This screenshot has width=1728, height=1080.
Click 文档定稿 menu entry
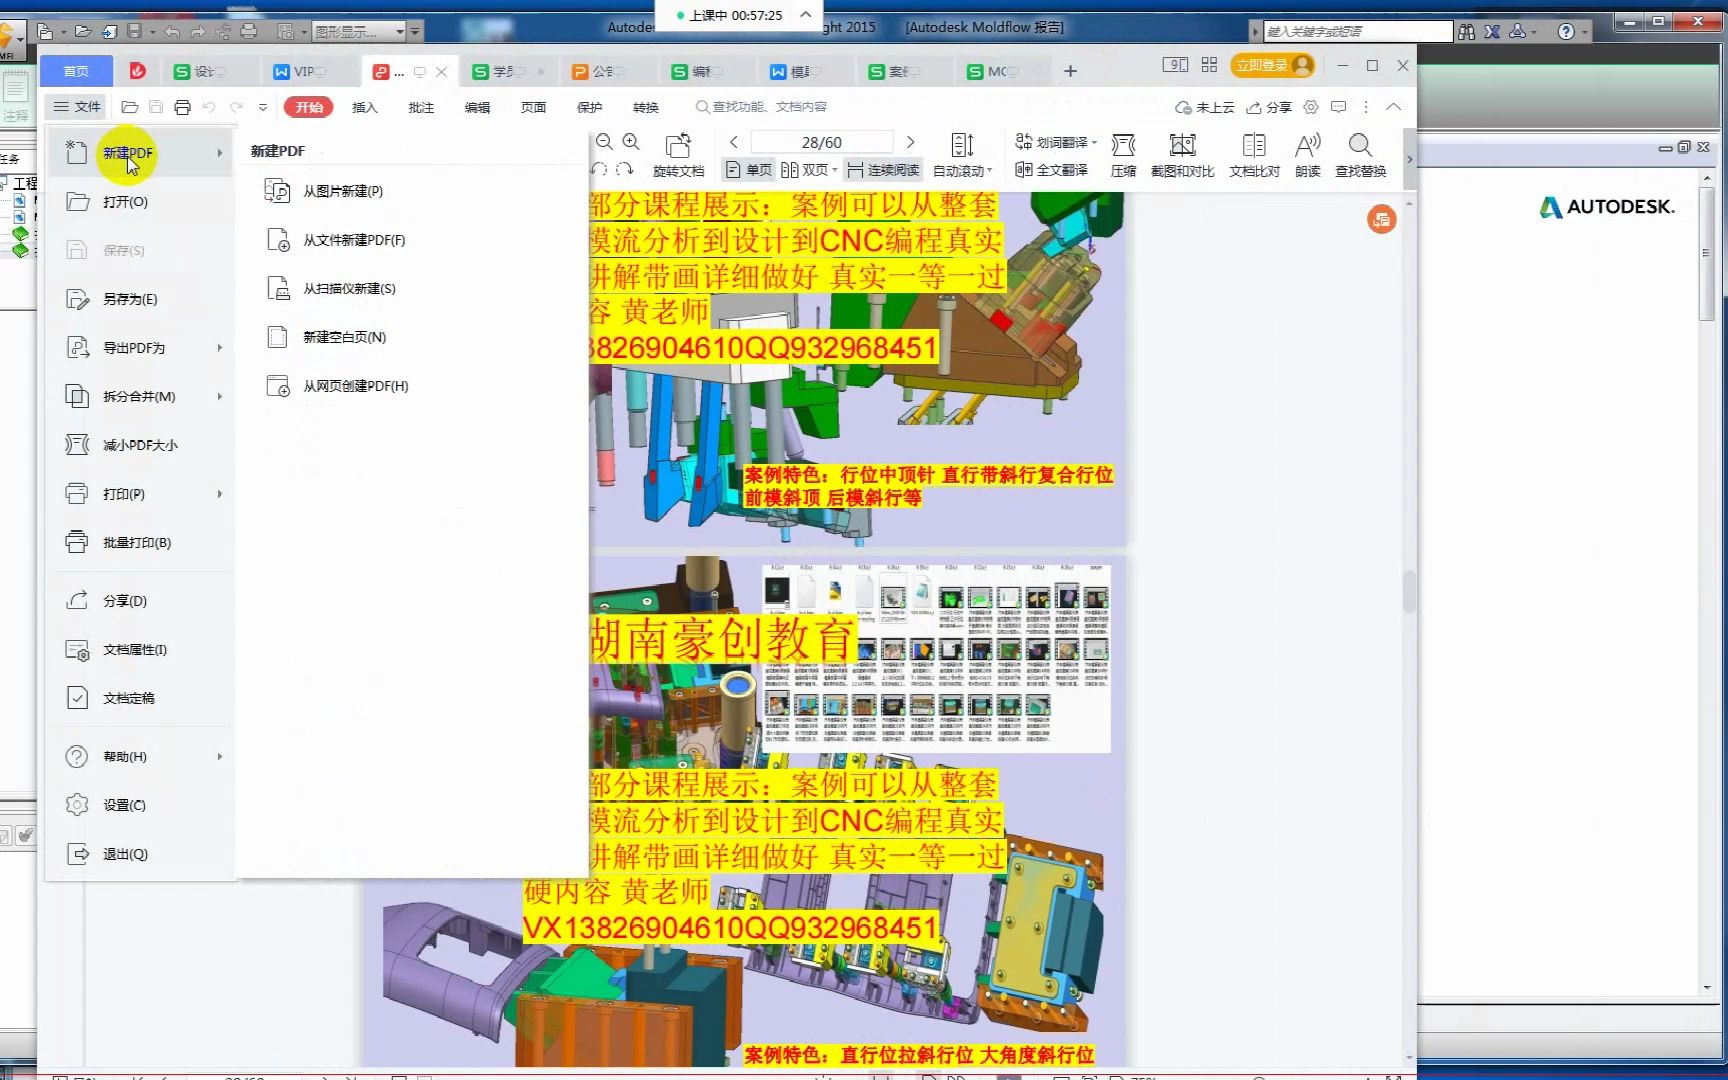click(140, 698)
